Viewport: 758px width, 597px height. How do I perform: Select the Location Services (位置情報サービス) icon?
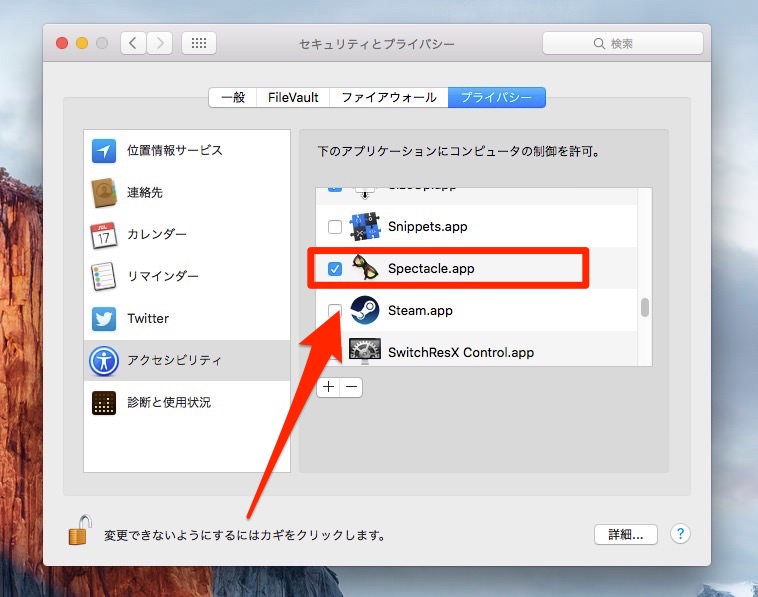(x=103, y=151)
